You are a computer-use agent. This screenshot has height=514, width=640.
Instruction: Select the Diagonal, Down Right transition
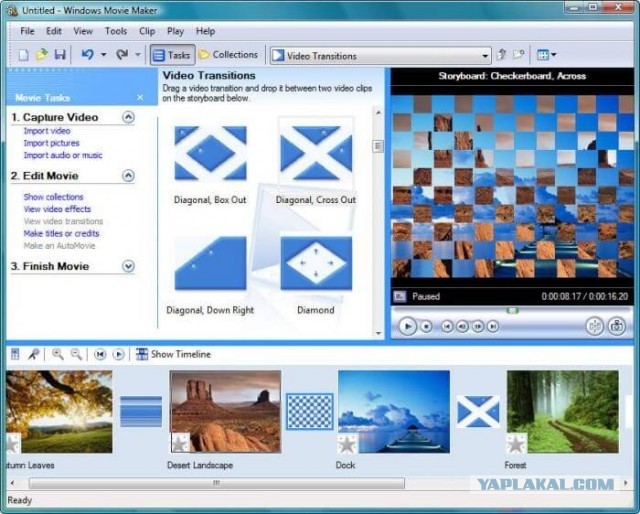[x=210, y=263]
